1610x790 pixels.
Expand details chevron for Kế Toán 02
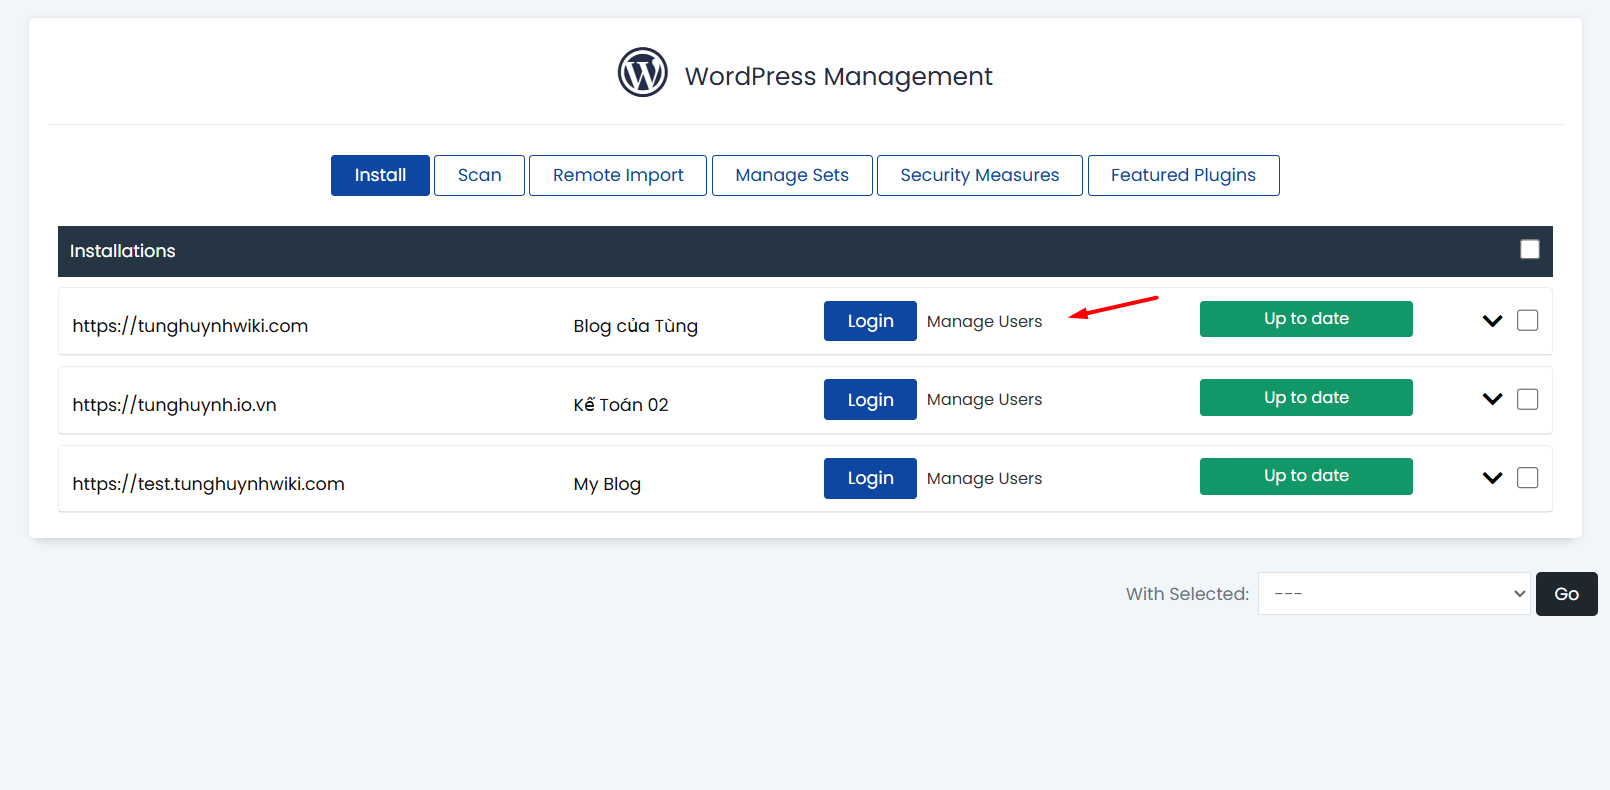tap(1492, 399)
